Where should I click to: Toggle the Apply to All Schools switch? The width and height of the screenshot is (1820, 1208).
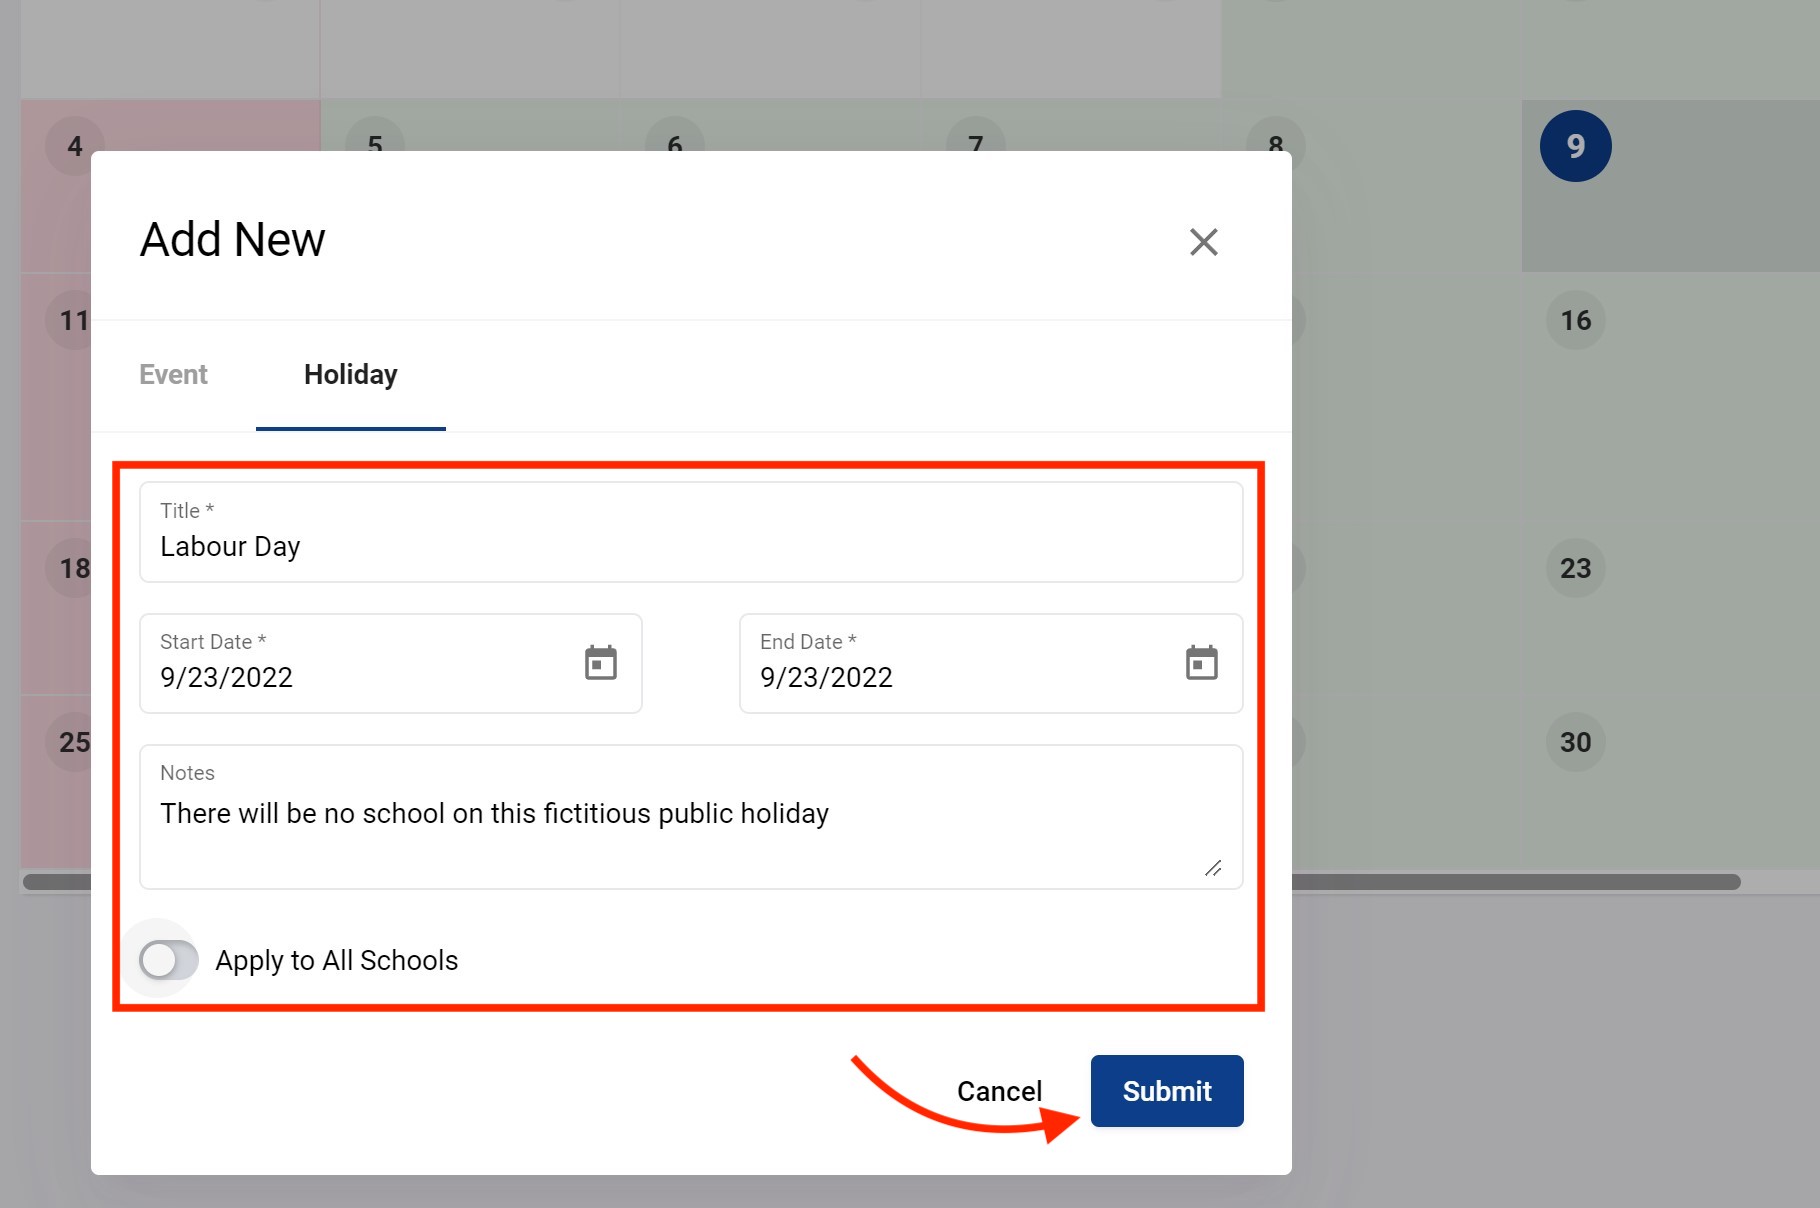[168, 960]
